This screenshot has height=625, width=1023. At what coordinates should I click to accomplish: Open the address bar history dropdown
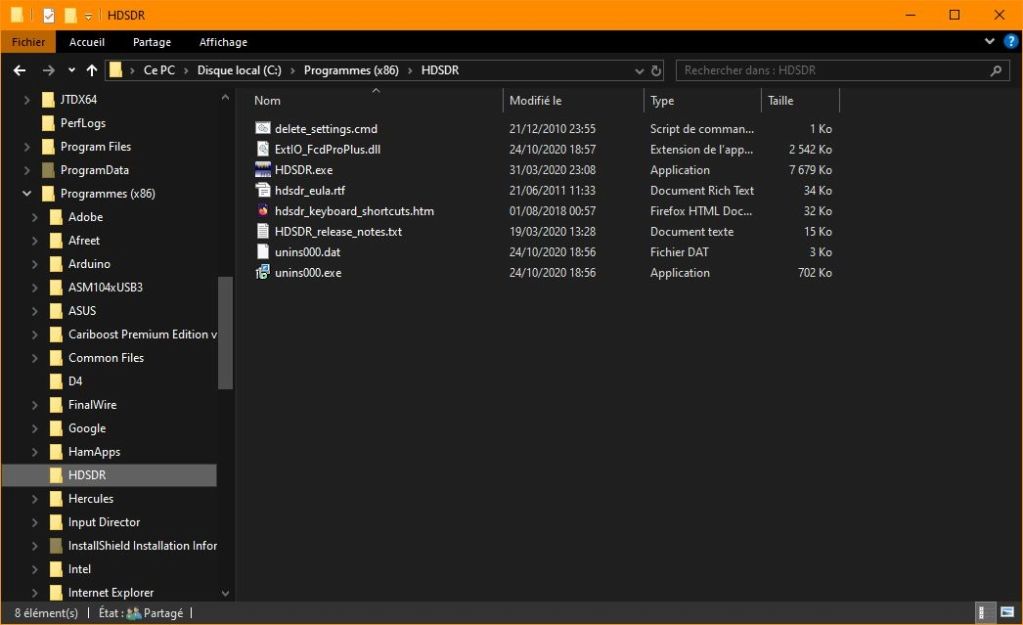click(x=640, y=71)
